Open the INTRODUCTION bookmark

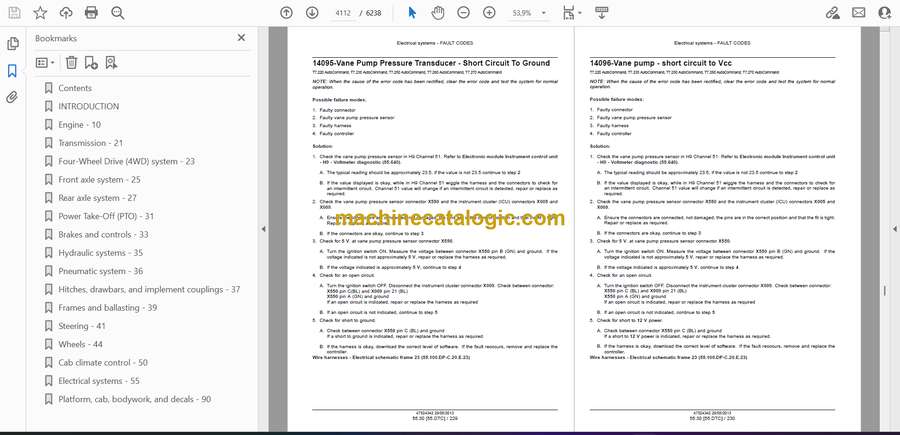(89, 106)
